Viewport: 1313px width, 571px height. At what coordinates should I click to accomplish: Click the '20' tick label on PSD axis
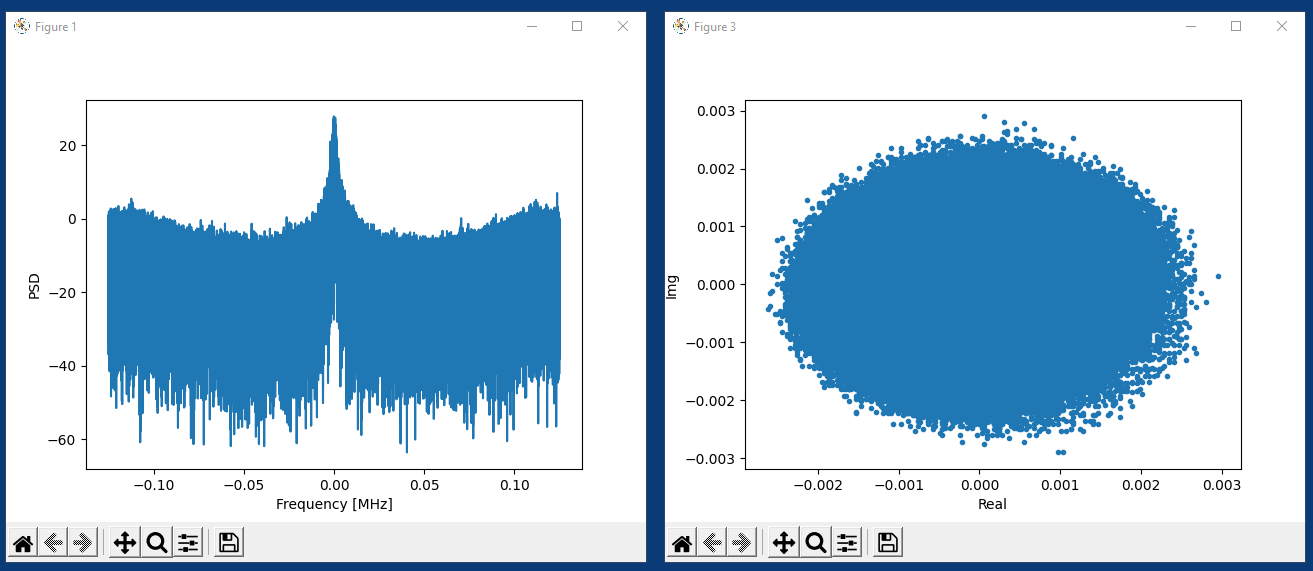[x=70, y=145]
